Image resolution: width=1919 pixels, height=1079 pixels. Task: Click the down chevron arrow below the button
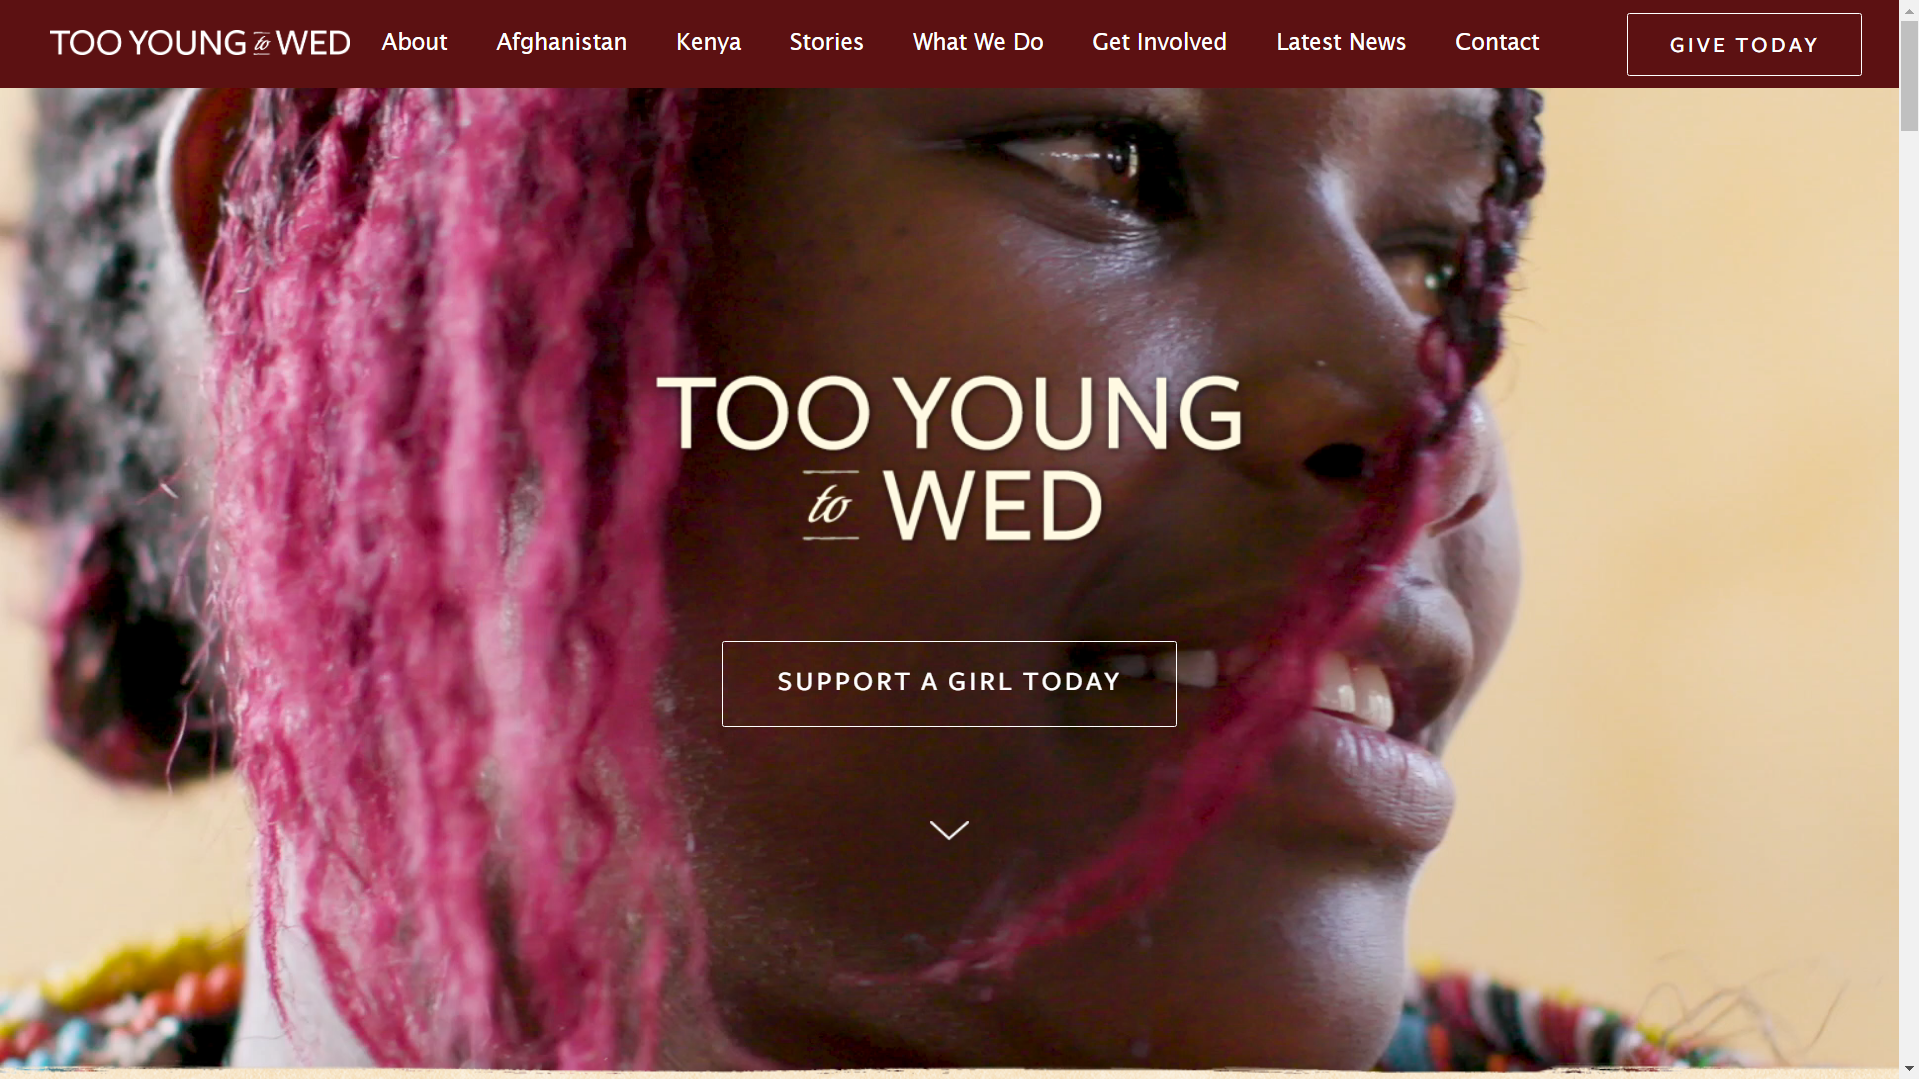[x=949, y=830]
